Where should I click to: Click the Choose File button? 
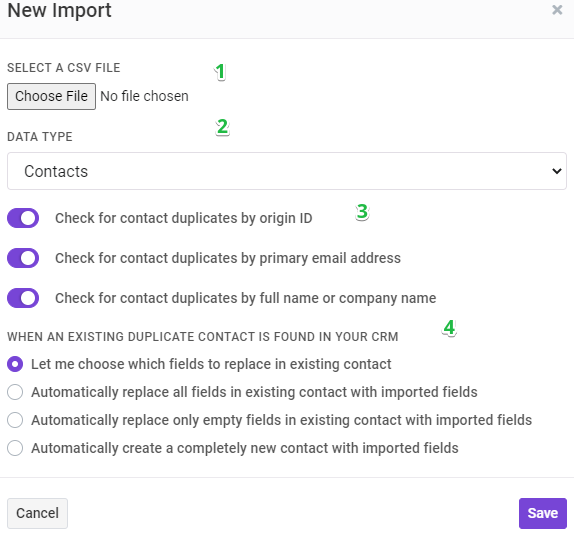51,96
